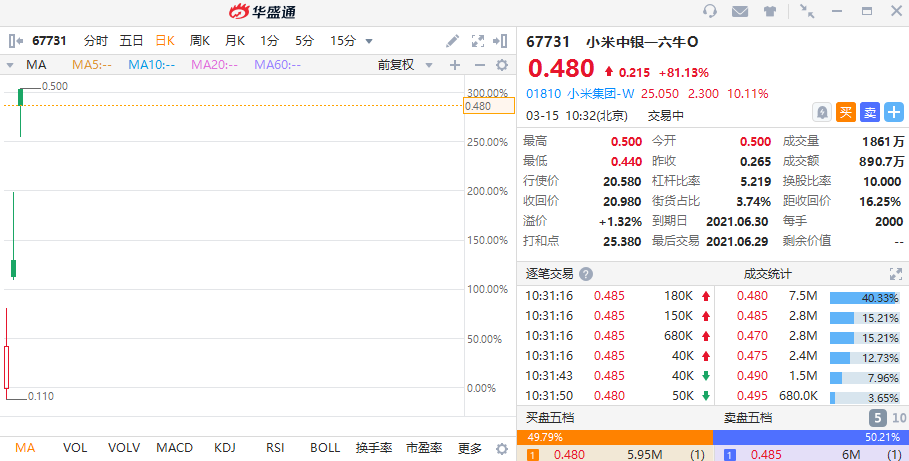Viewport: 909px width, 461px height.
Task: Click the 0.480 price axis label
Action: (x=489, y=106)
